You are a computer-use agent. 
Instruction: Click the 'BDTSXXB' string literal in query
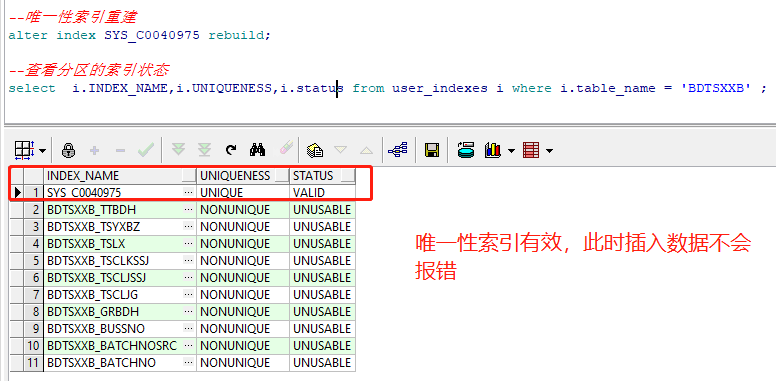point(716,89)
